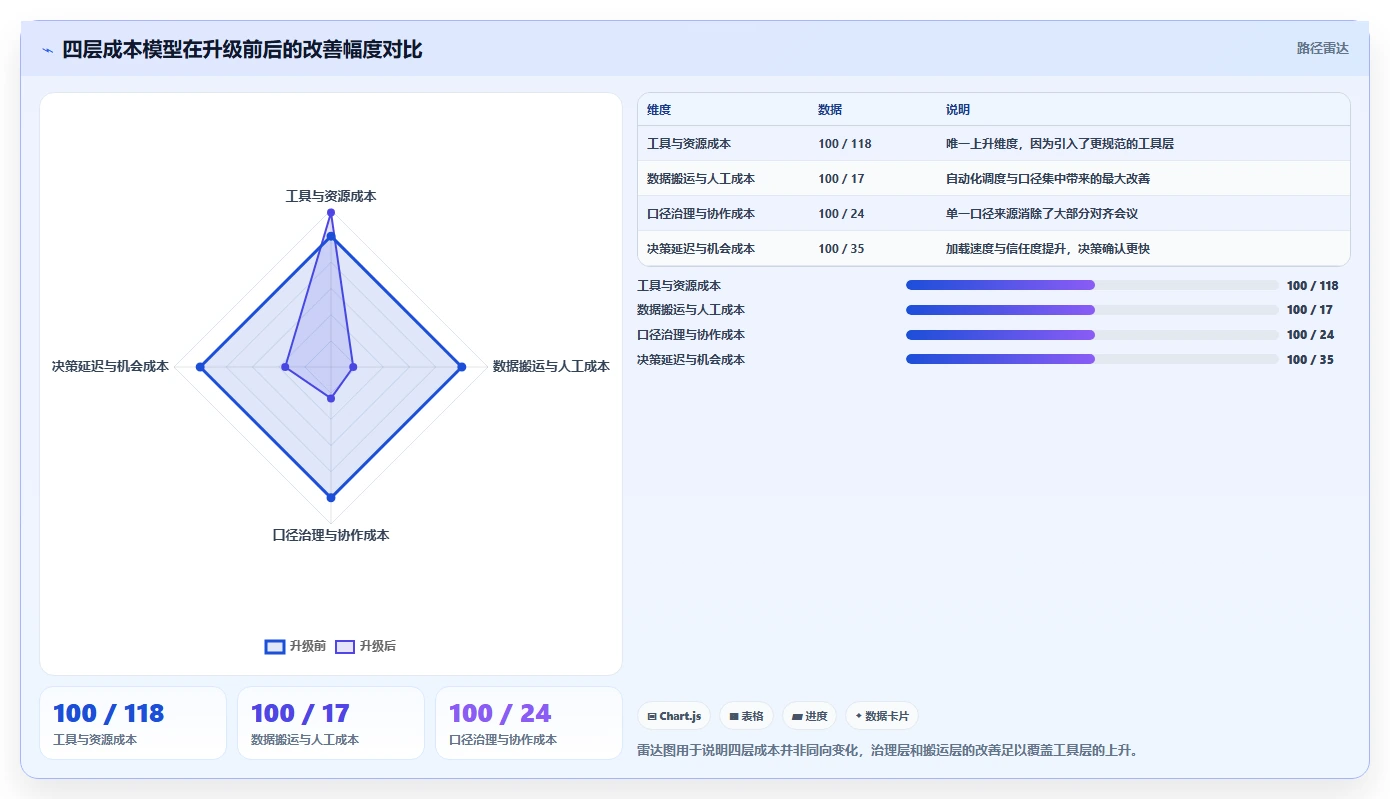The width and height of the screenshot is (1390, 799).
Task: Click the large 100 / 118 card value
Action: tap(108, 714)
